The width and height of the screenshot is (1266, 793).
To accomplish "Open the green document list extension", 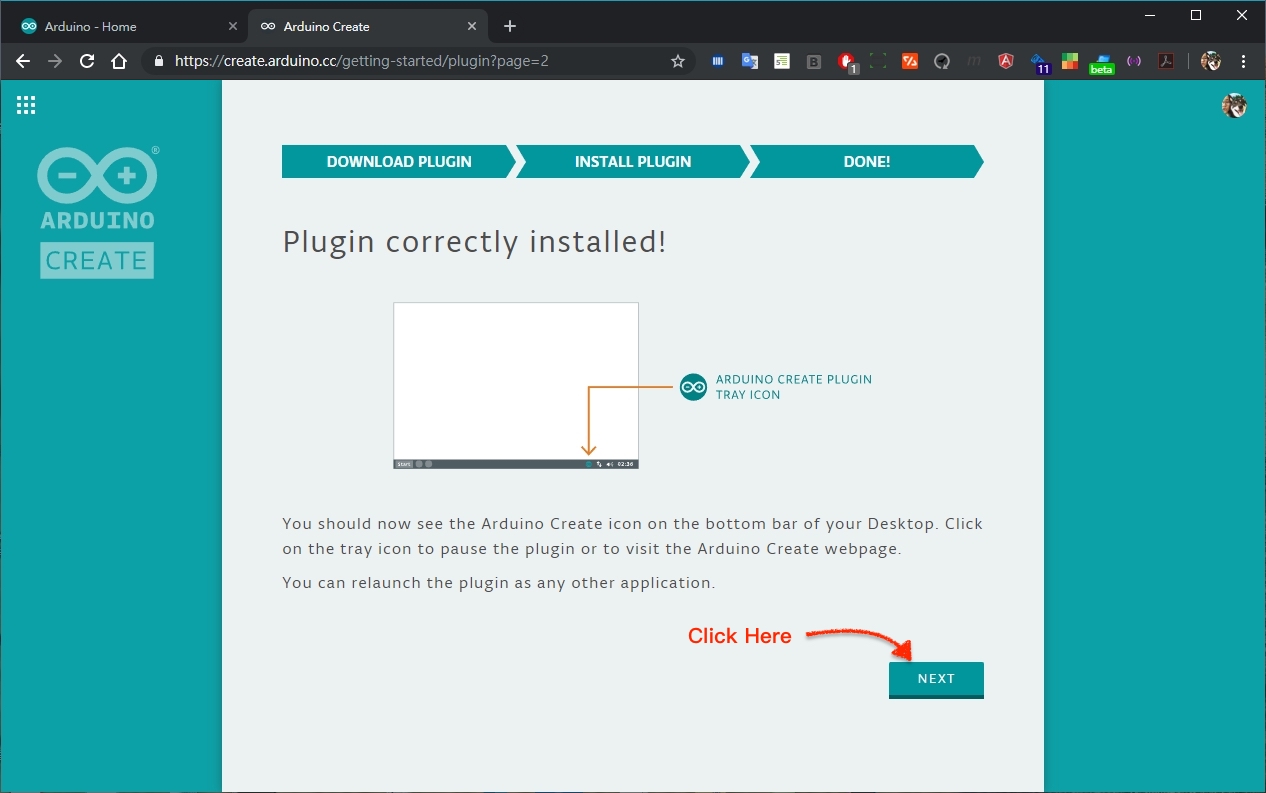I will click(782, 61).
